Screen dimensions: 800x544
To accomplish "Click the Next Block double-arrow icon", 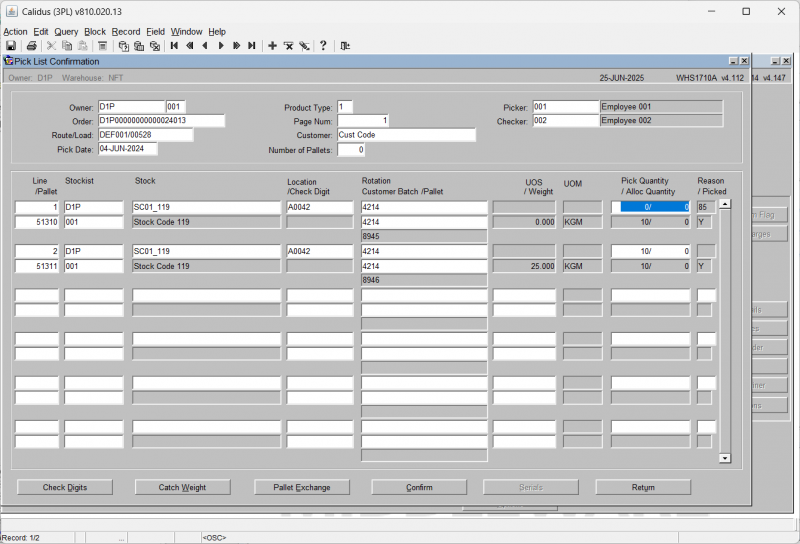I will pos(236,46).
